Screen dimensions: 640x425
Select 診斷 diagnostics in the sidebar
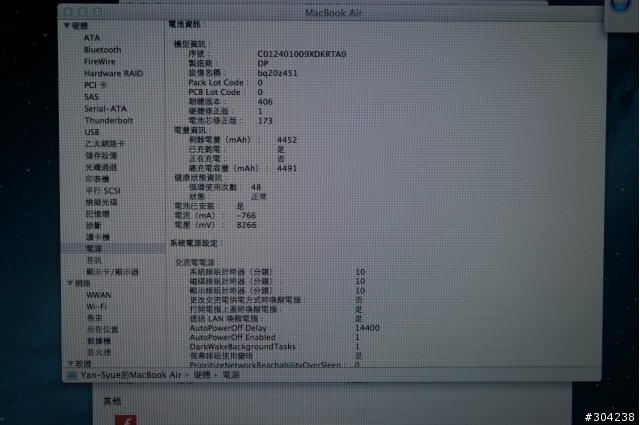(93, 226)
